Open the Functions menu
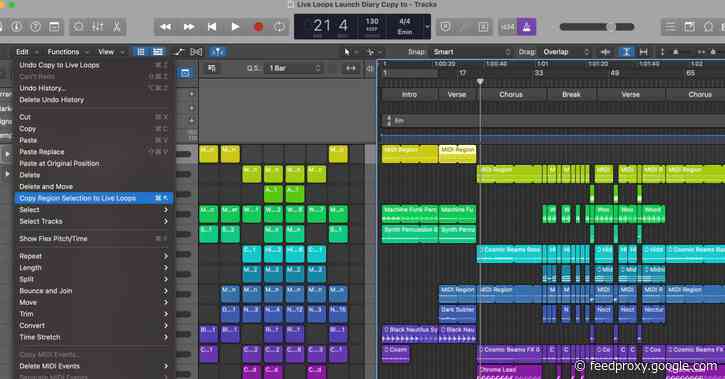 (x=63, y=52)
